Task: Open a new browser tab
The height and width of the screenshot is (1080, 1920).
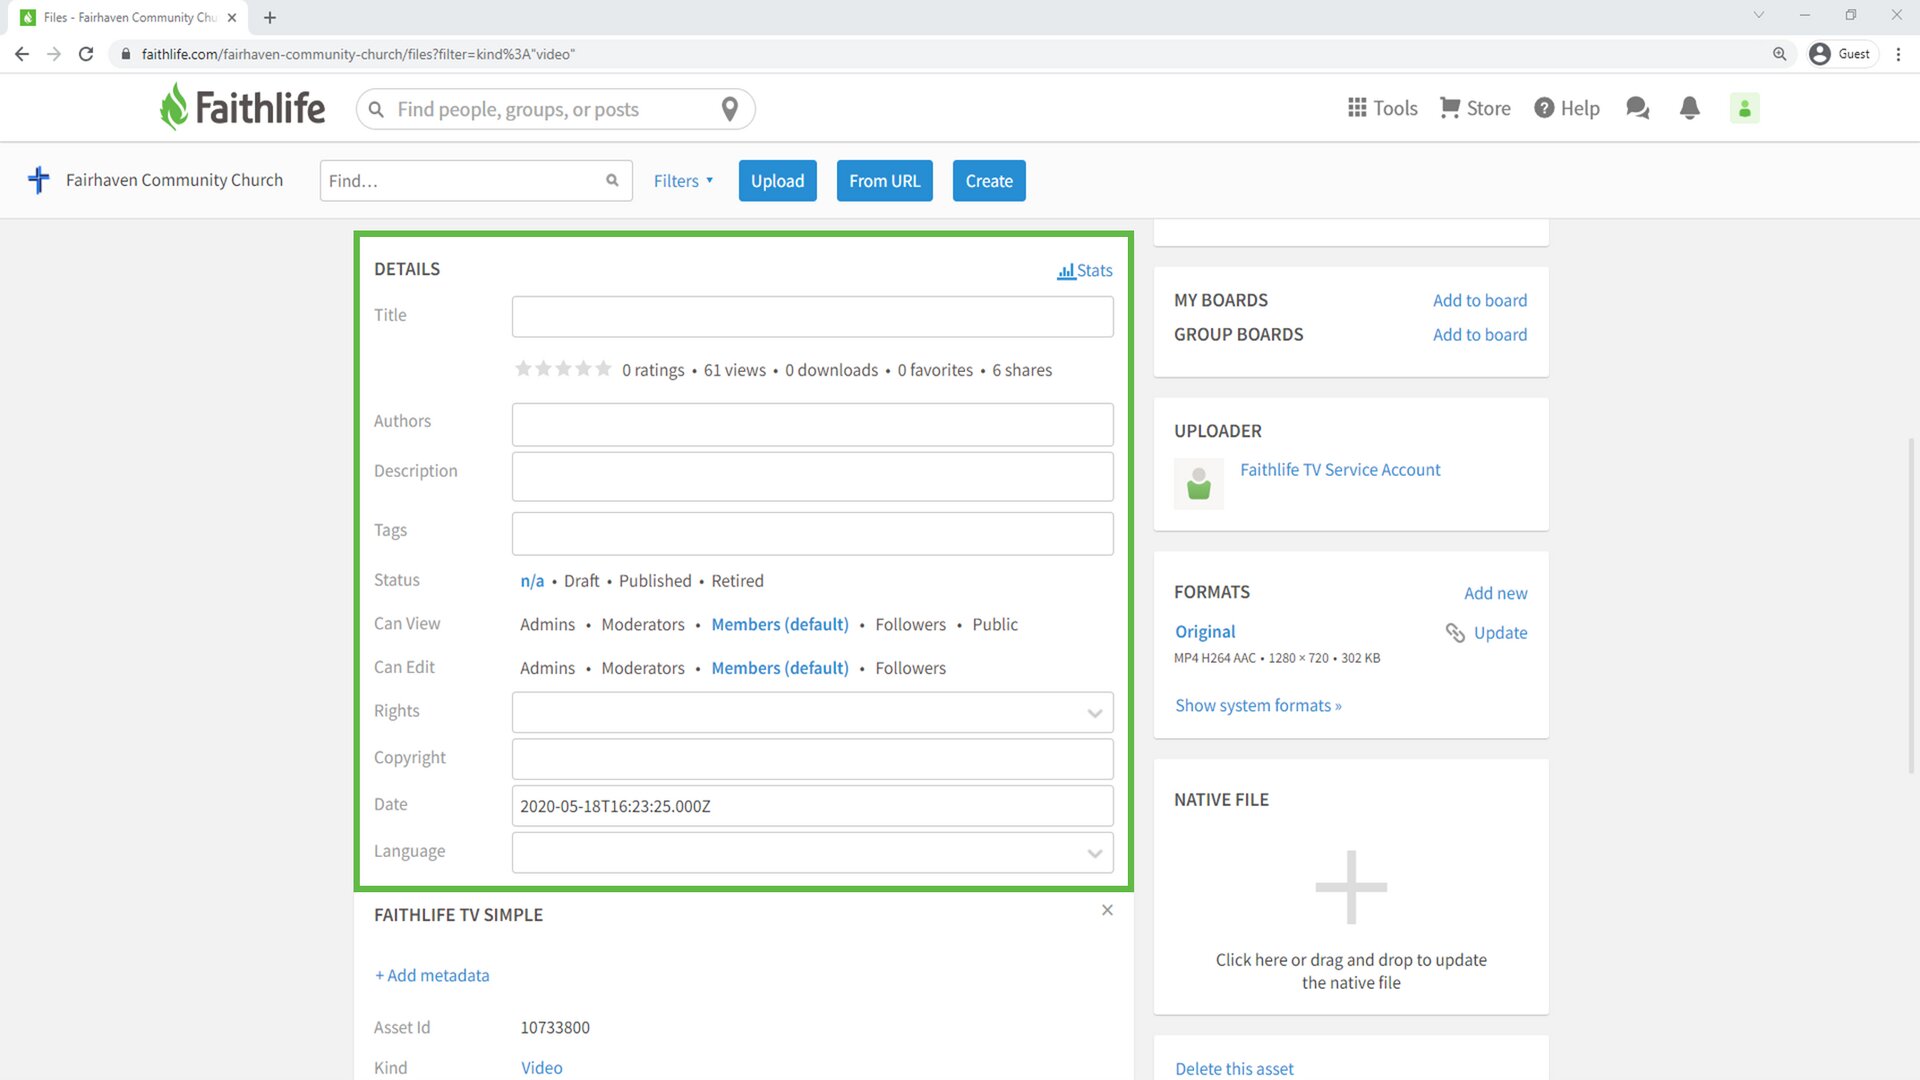Action: click(x=270, y=17)
